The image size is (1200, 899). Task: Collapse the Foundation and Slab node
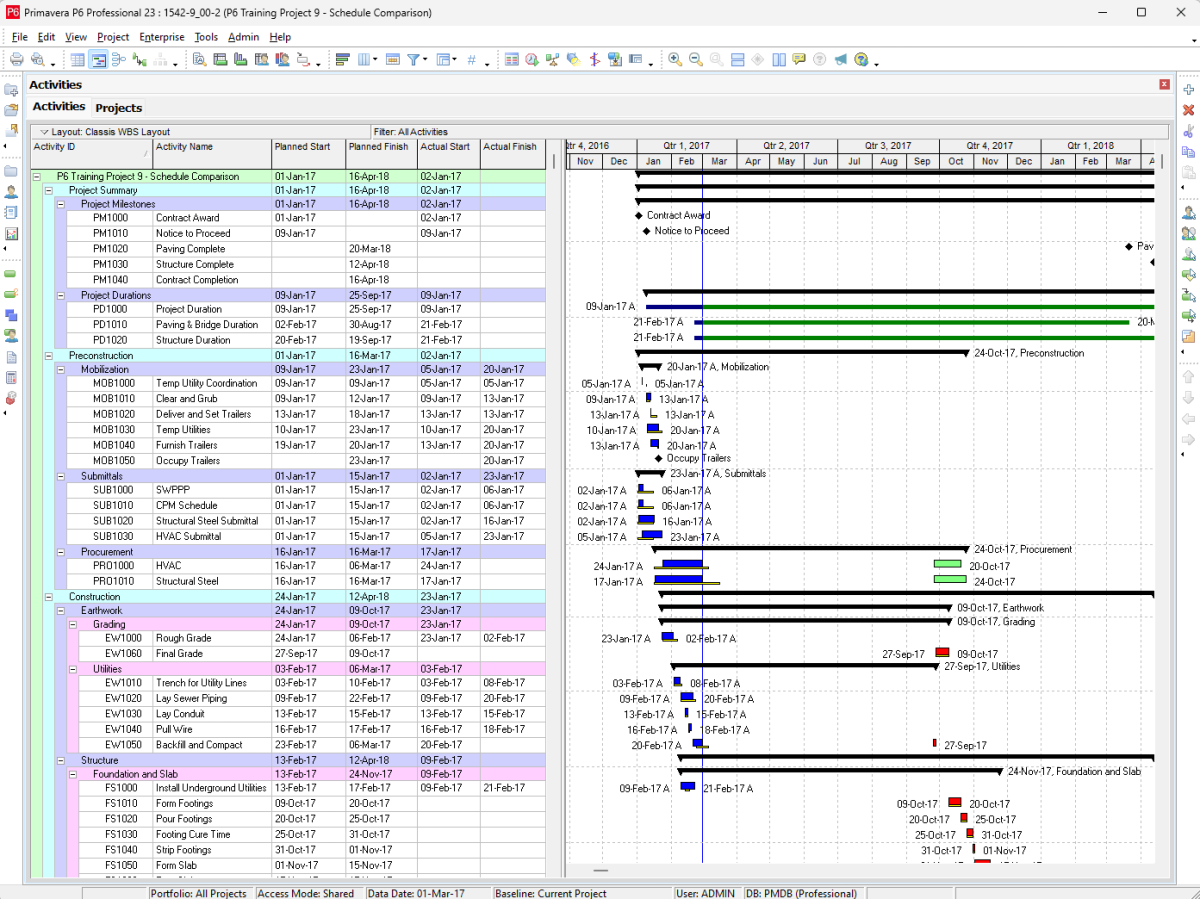point(72,774)
